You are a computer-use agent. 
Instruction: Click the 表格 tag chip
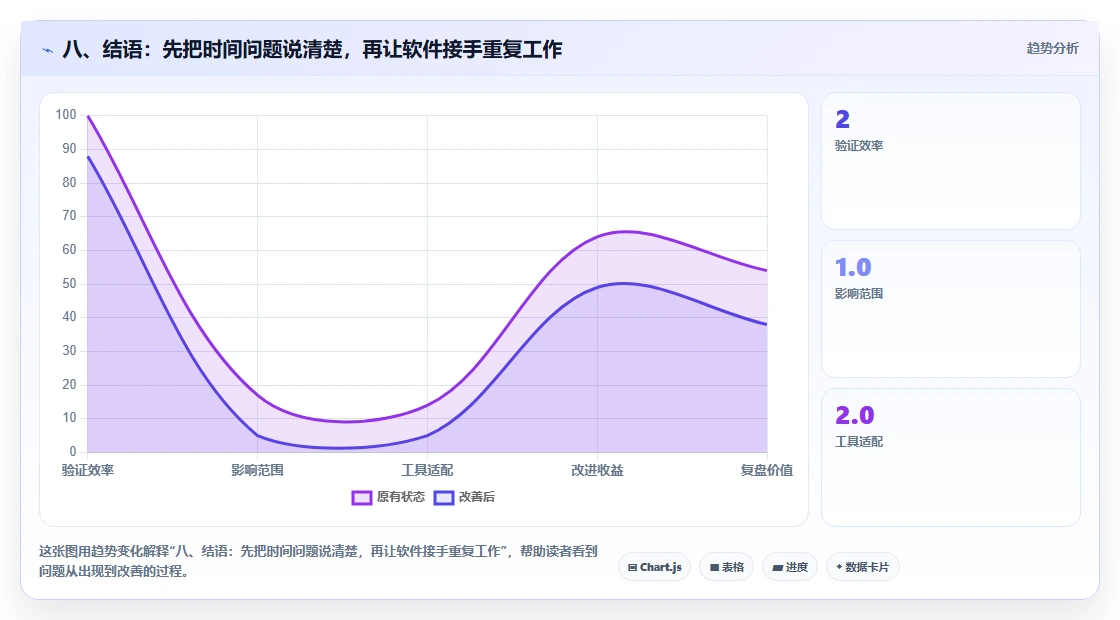coord(726,567)
